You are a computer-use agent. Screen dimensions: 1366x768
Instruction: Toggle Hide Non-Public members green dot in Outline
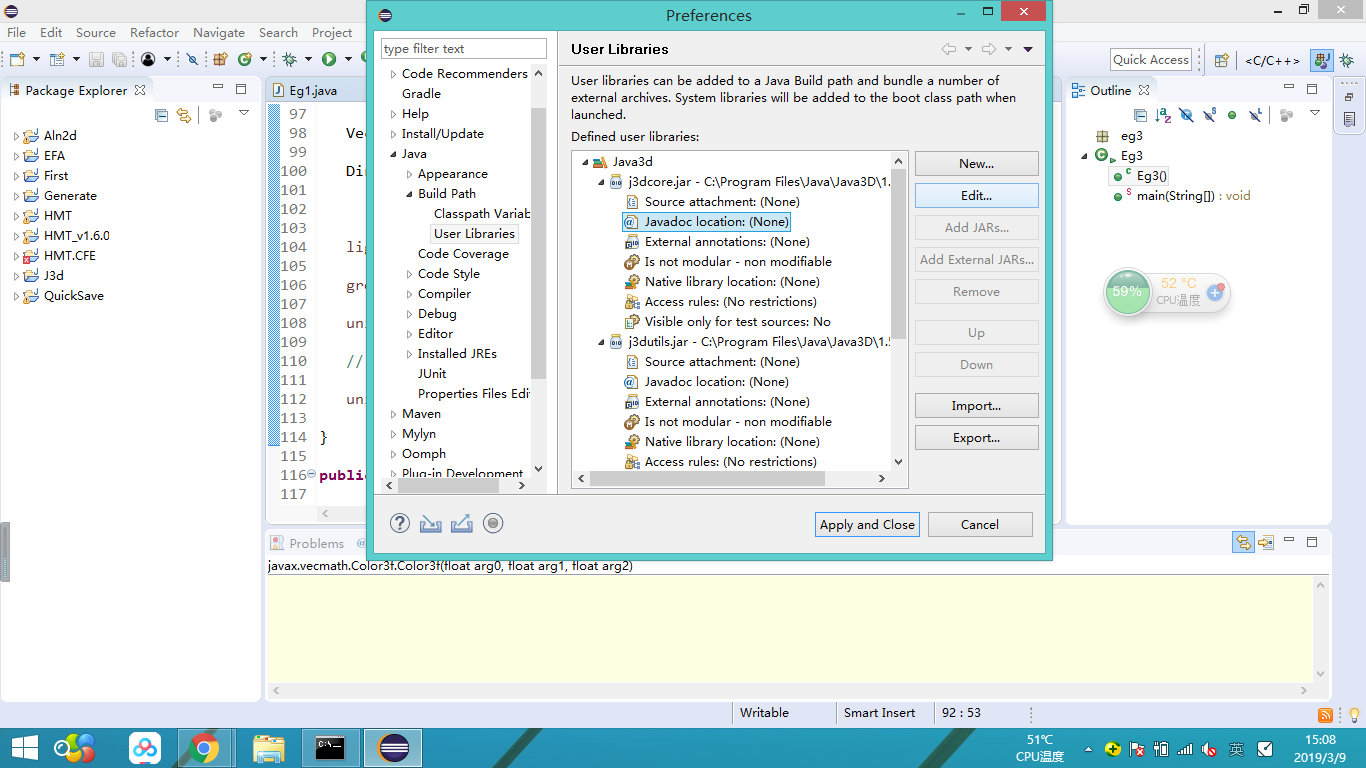click(x=1232, y=115)
